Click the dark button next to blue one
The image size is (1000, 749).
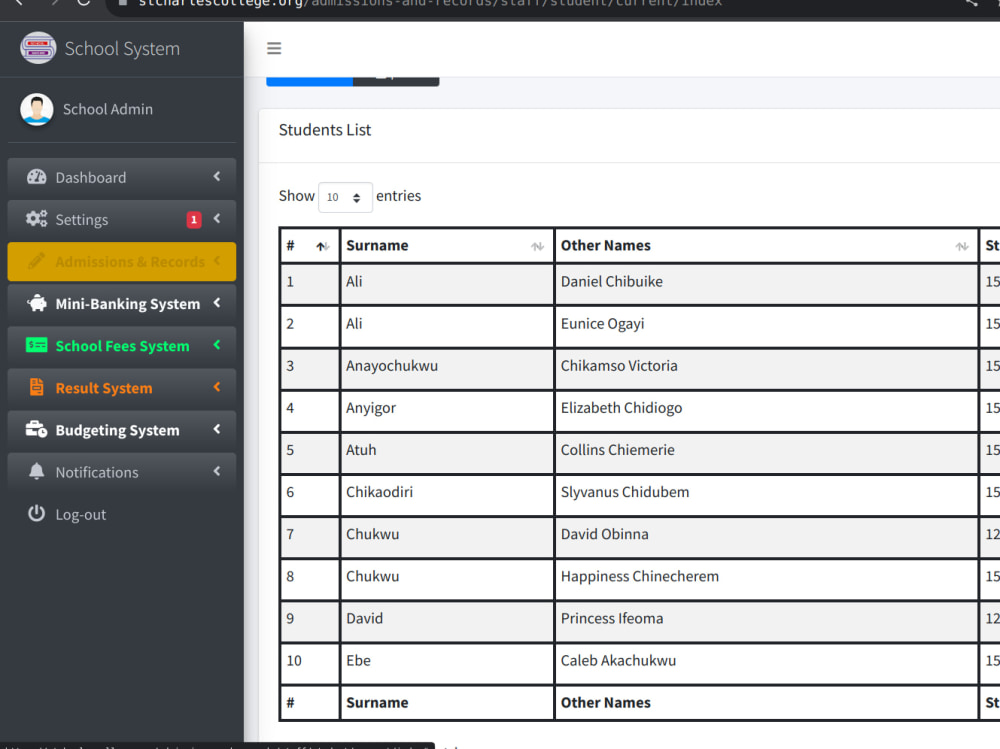click(x=396, y=81)
